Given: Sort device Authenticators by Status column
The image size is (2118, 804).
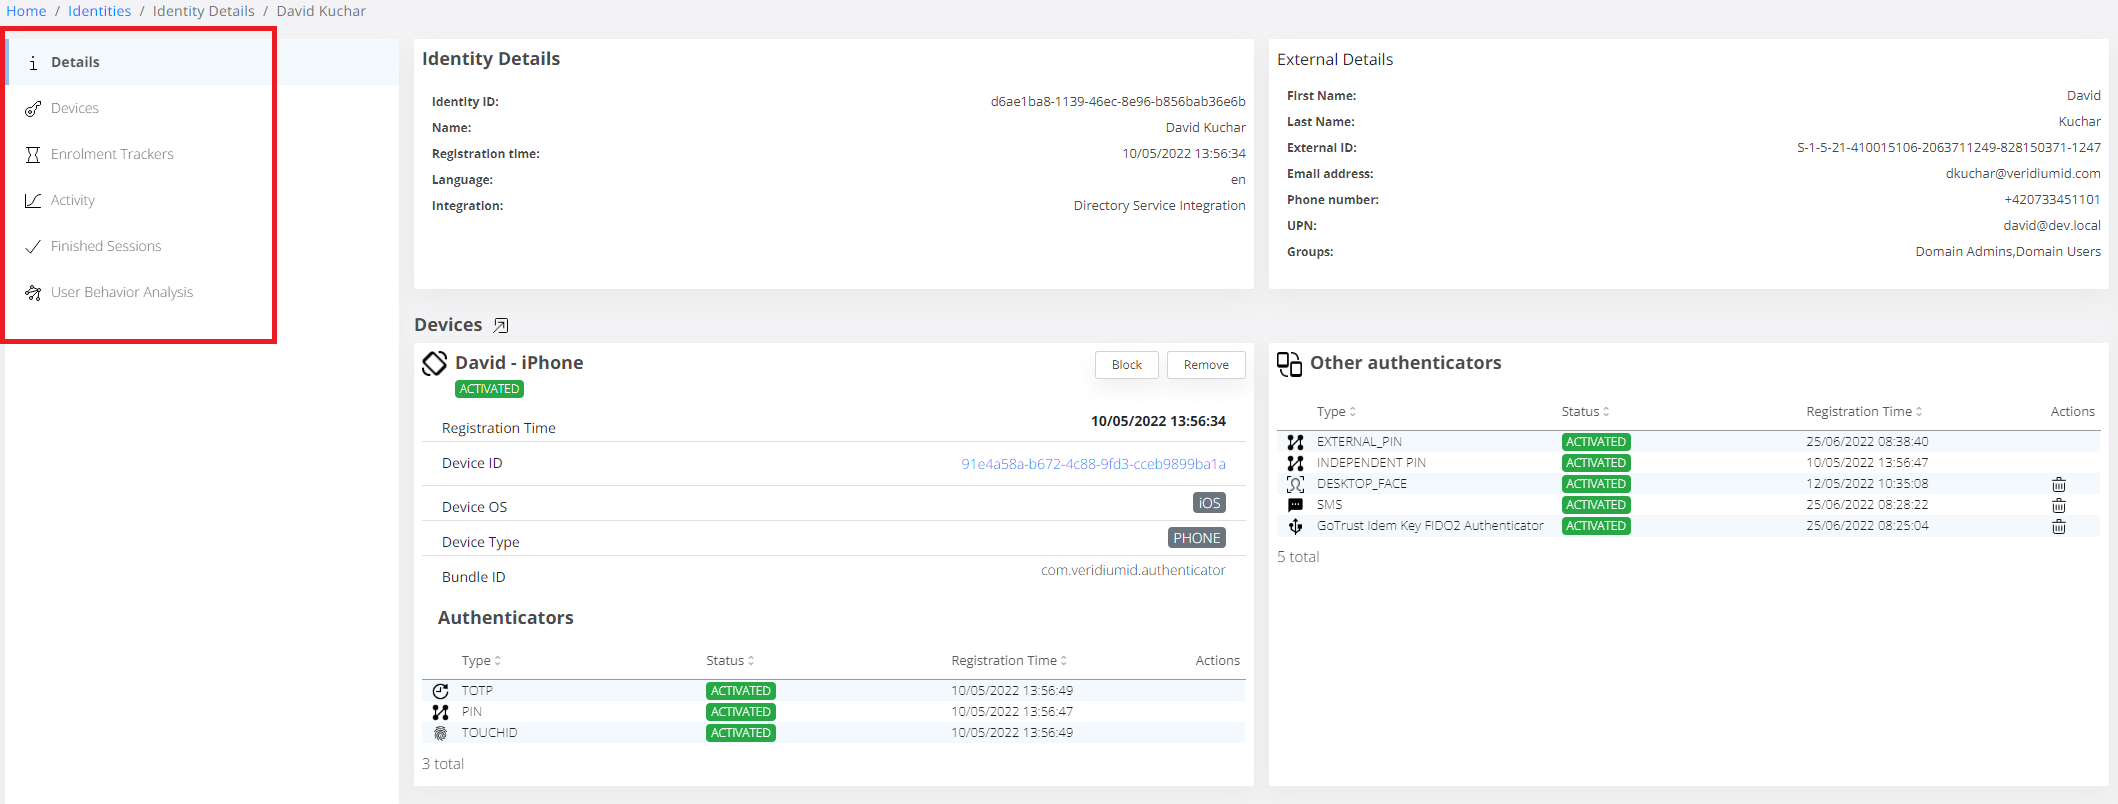Looking at the screenshot, I should pos(730,661).
